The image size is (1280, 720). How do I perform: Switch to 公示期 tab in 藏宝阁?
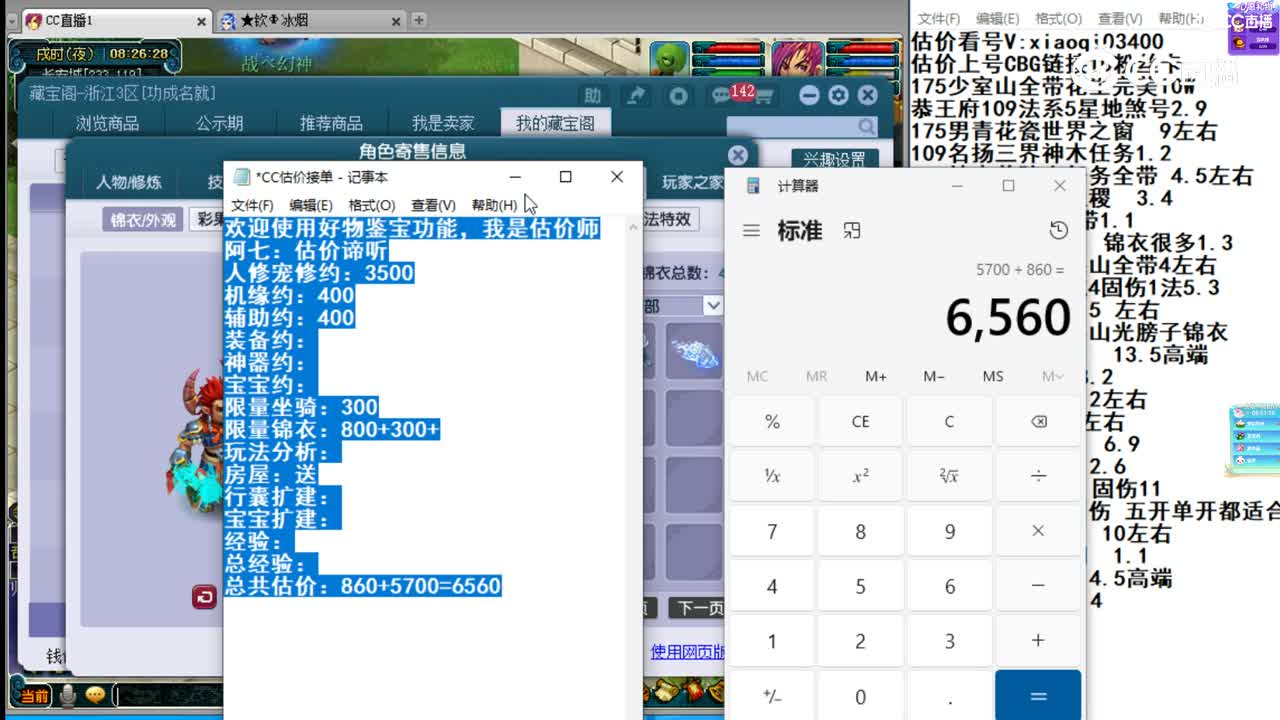[220, 123]
